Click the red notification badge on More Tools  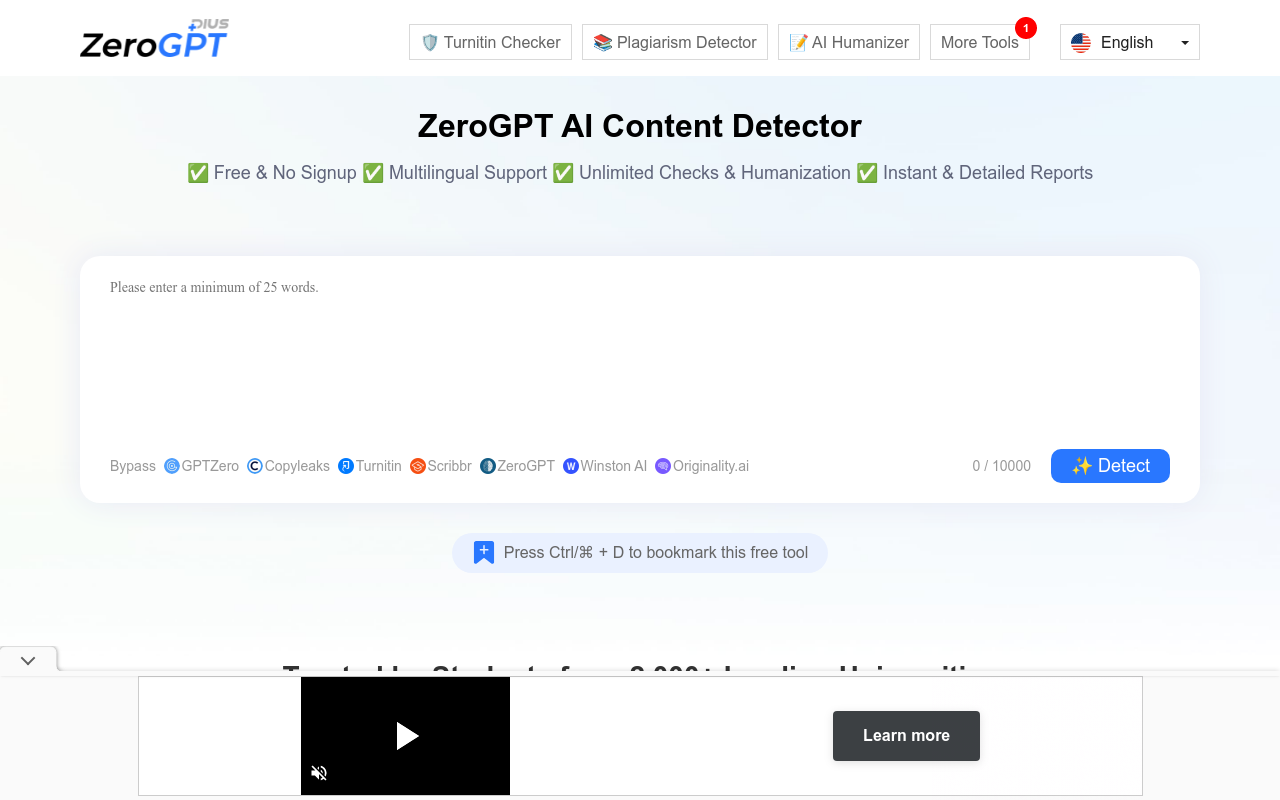click(1025, 28)
